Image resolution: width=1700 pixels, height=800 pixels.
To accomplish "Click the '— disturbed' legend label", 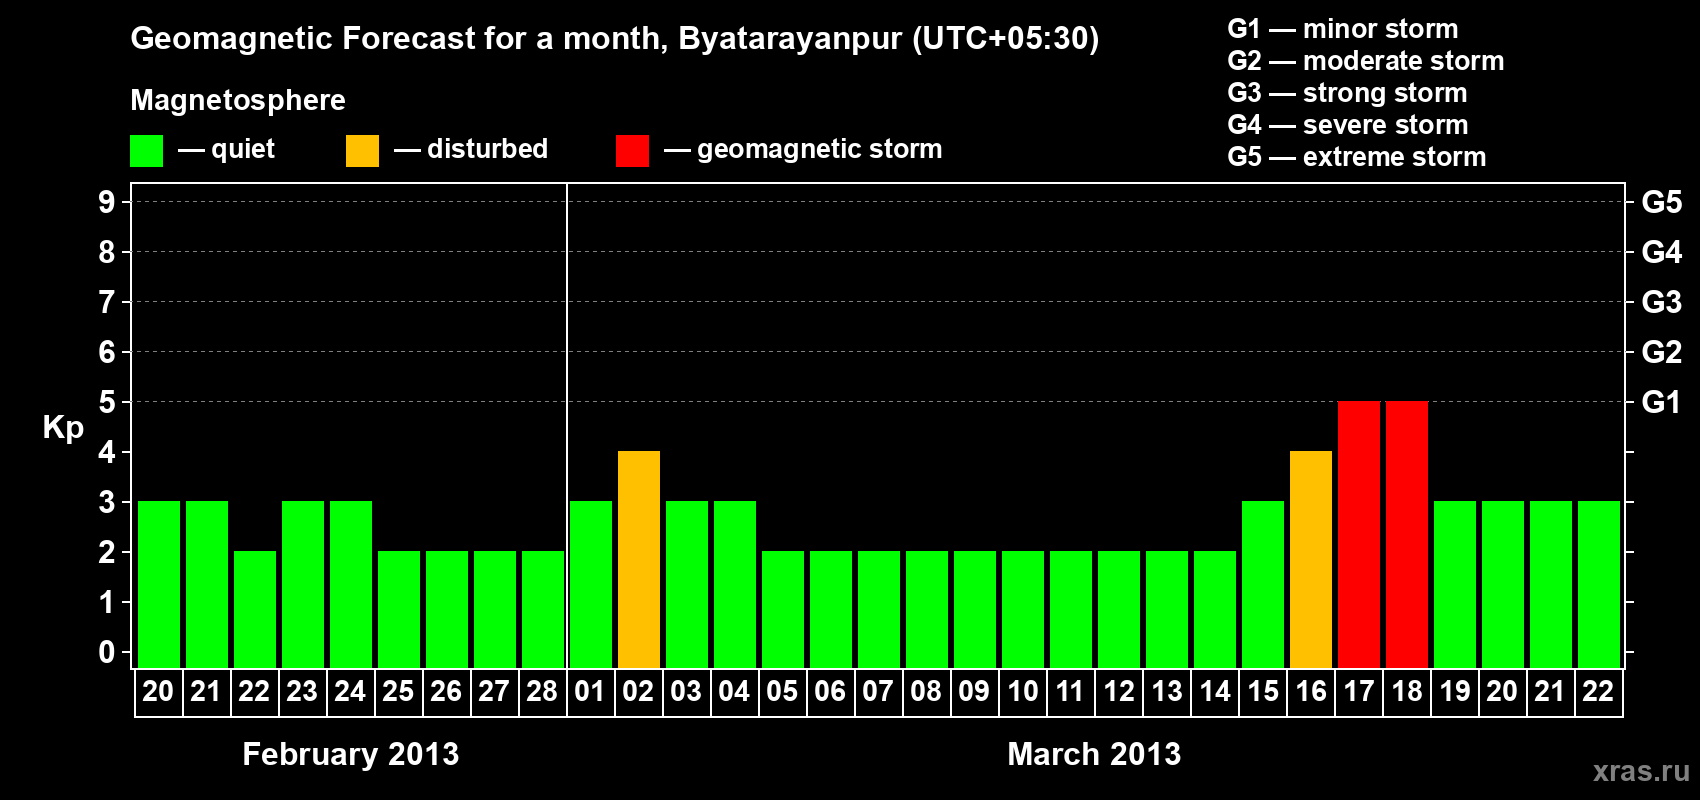I will [471, 149].
